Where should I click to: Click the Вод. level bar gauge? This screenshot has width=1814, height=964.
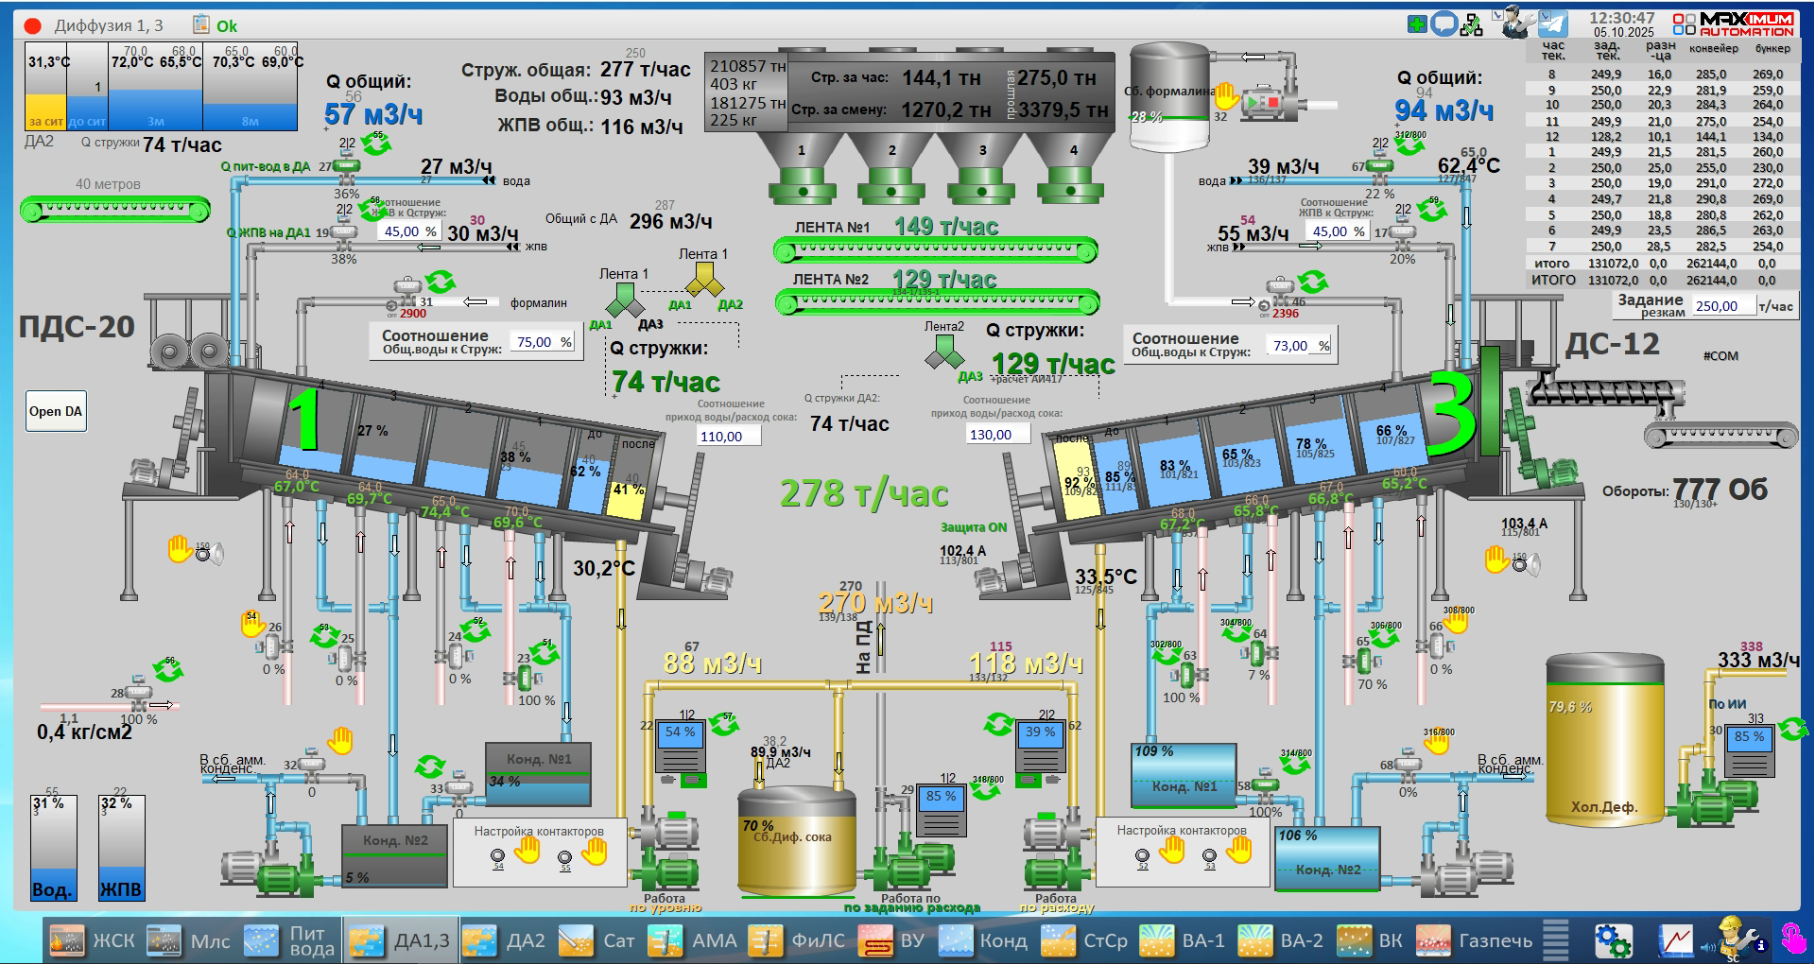tap(53, 848)
